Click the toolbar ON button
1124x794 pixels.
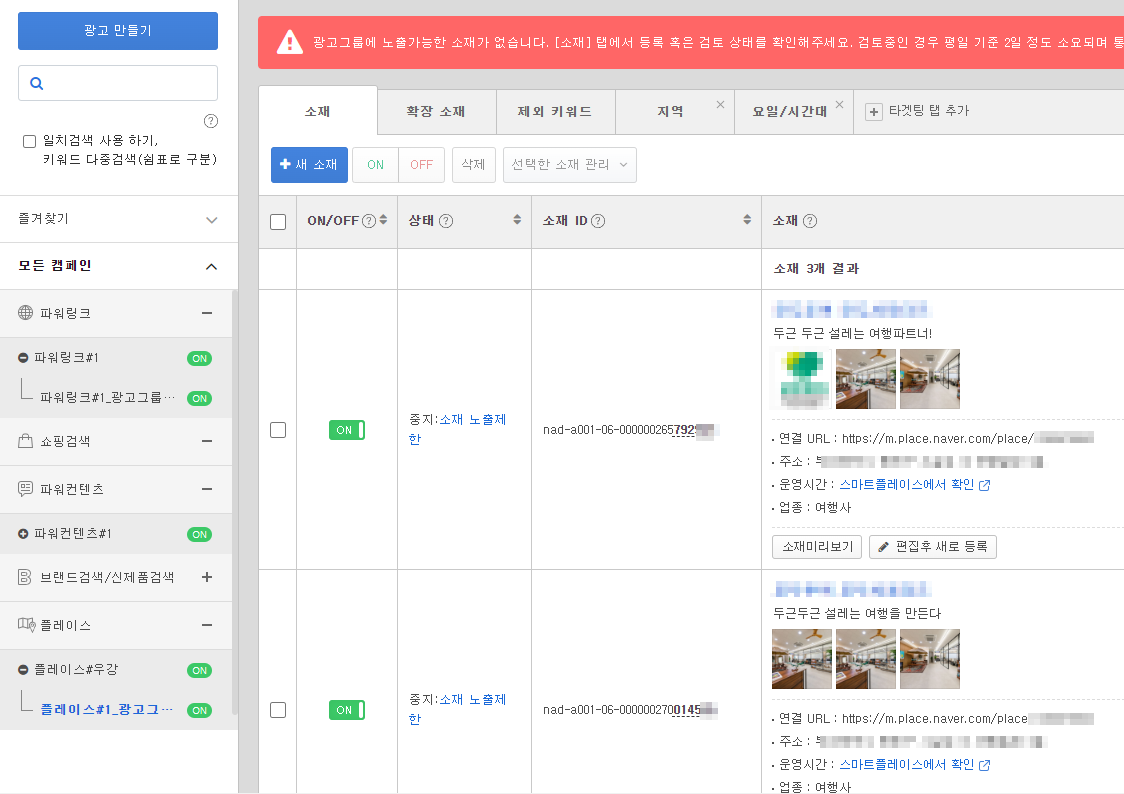(376, 165)
